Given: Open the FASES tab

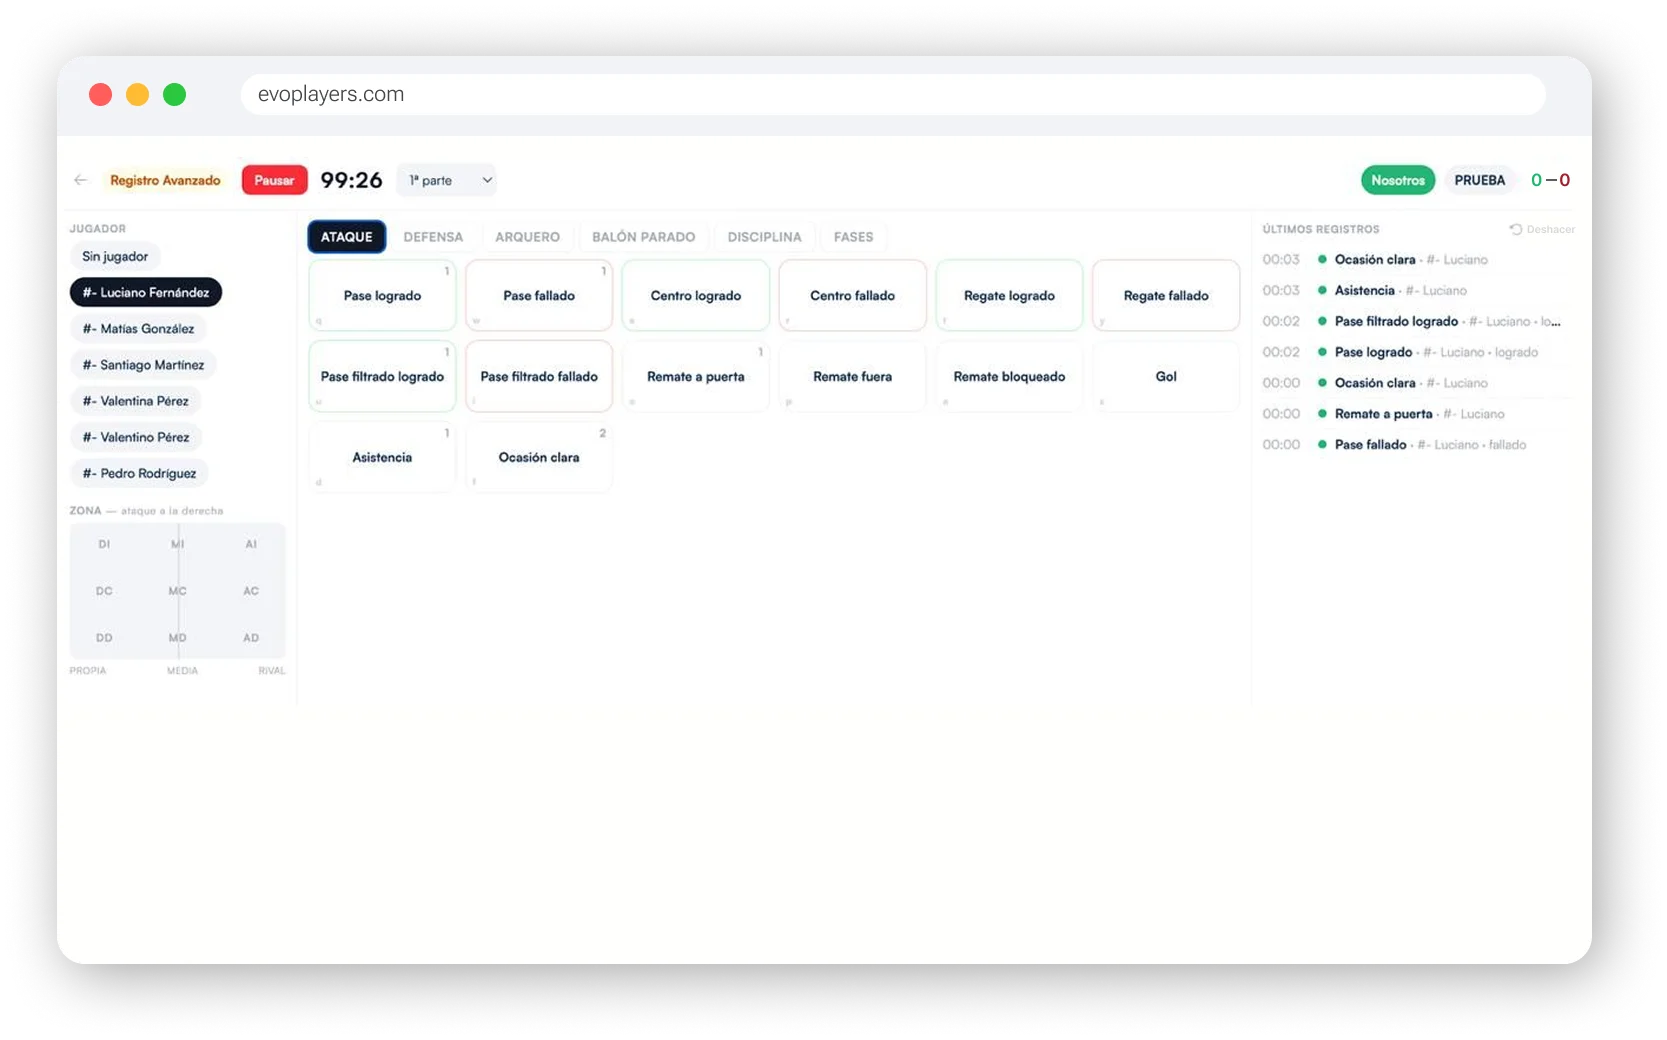Looking at the screenshot, I should click(x=853, y=237).
